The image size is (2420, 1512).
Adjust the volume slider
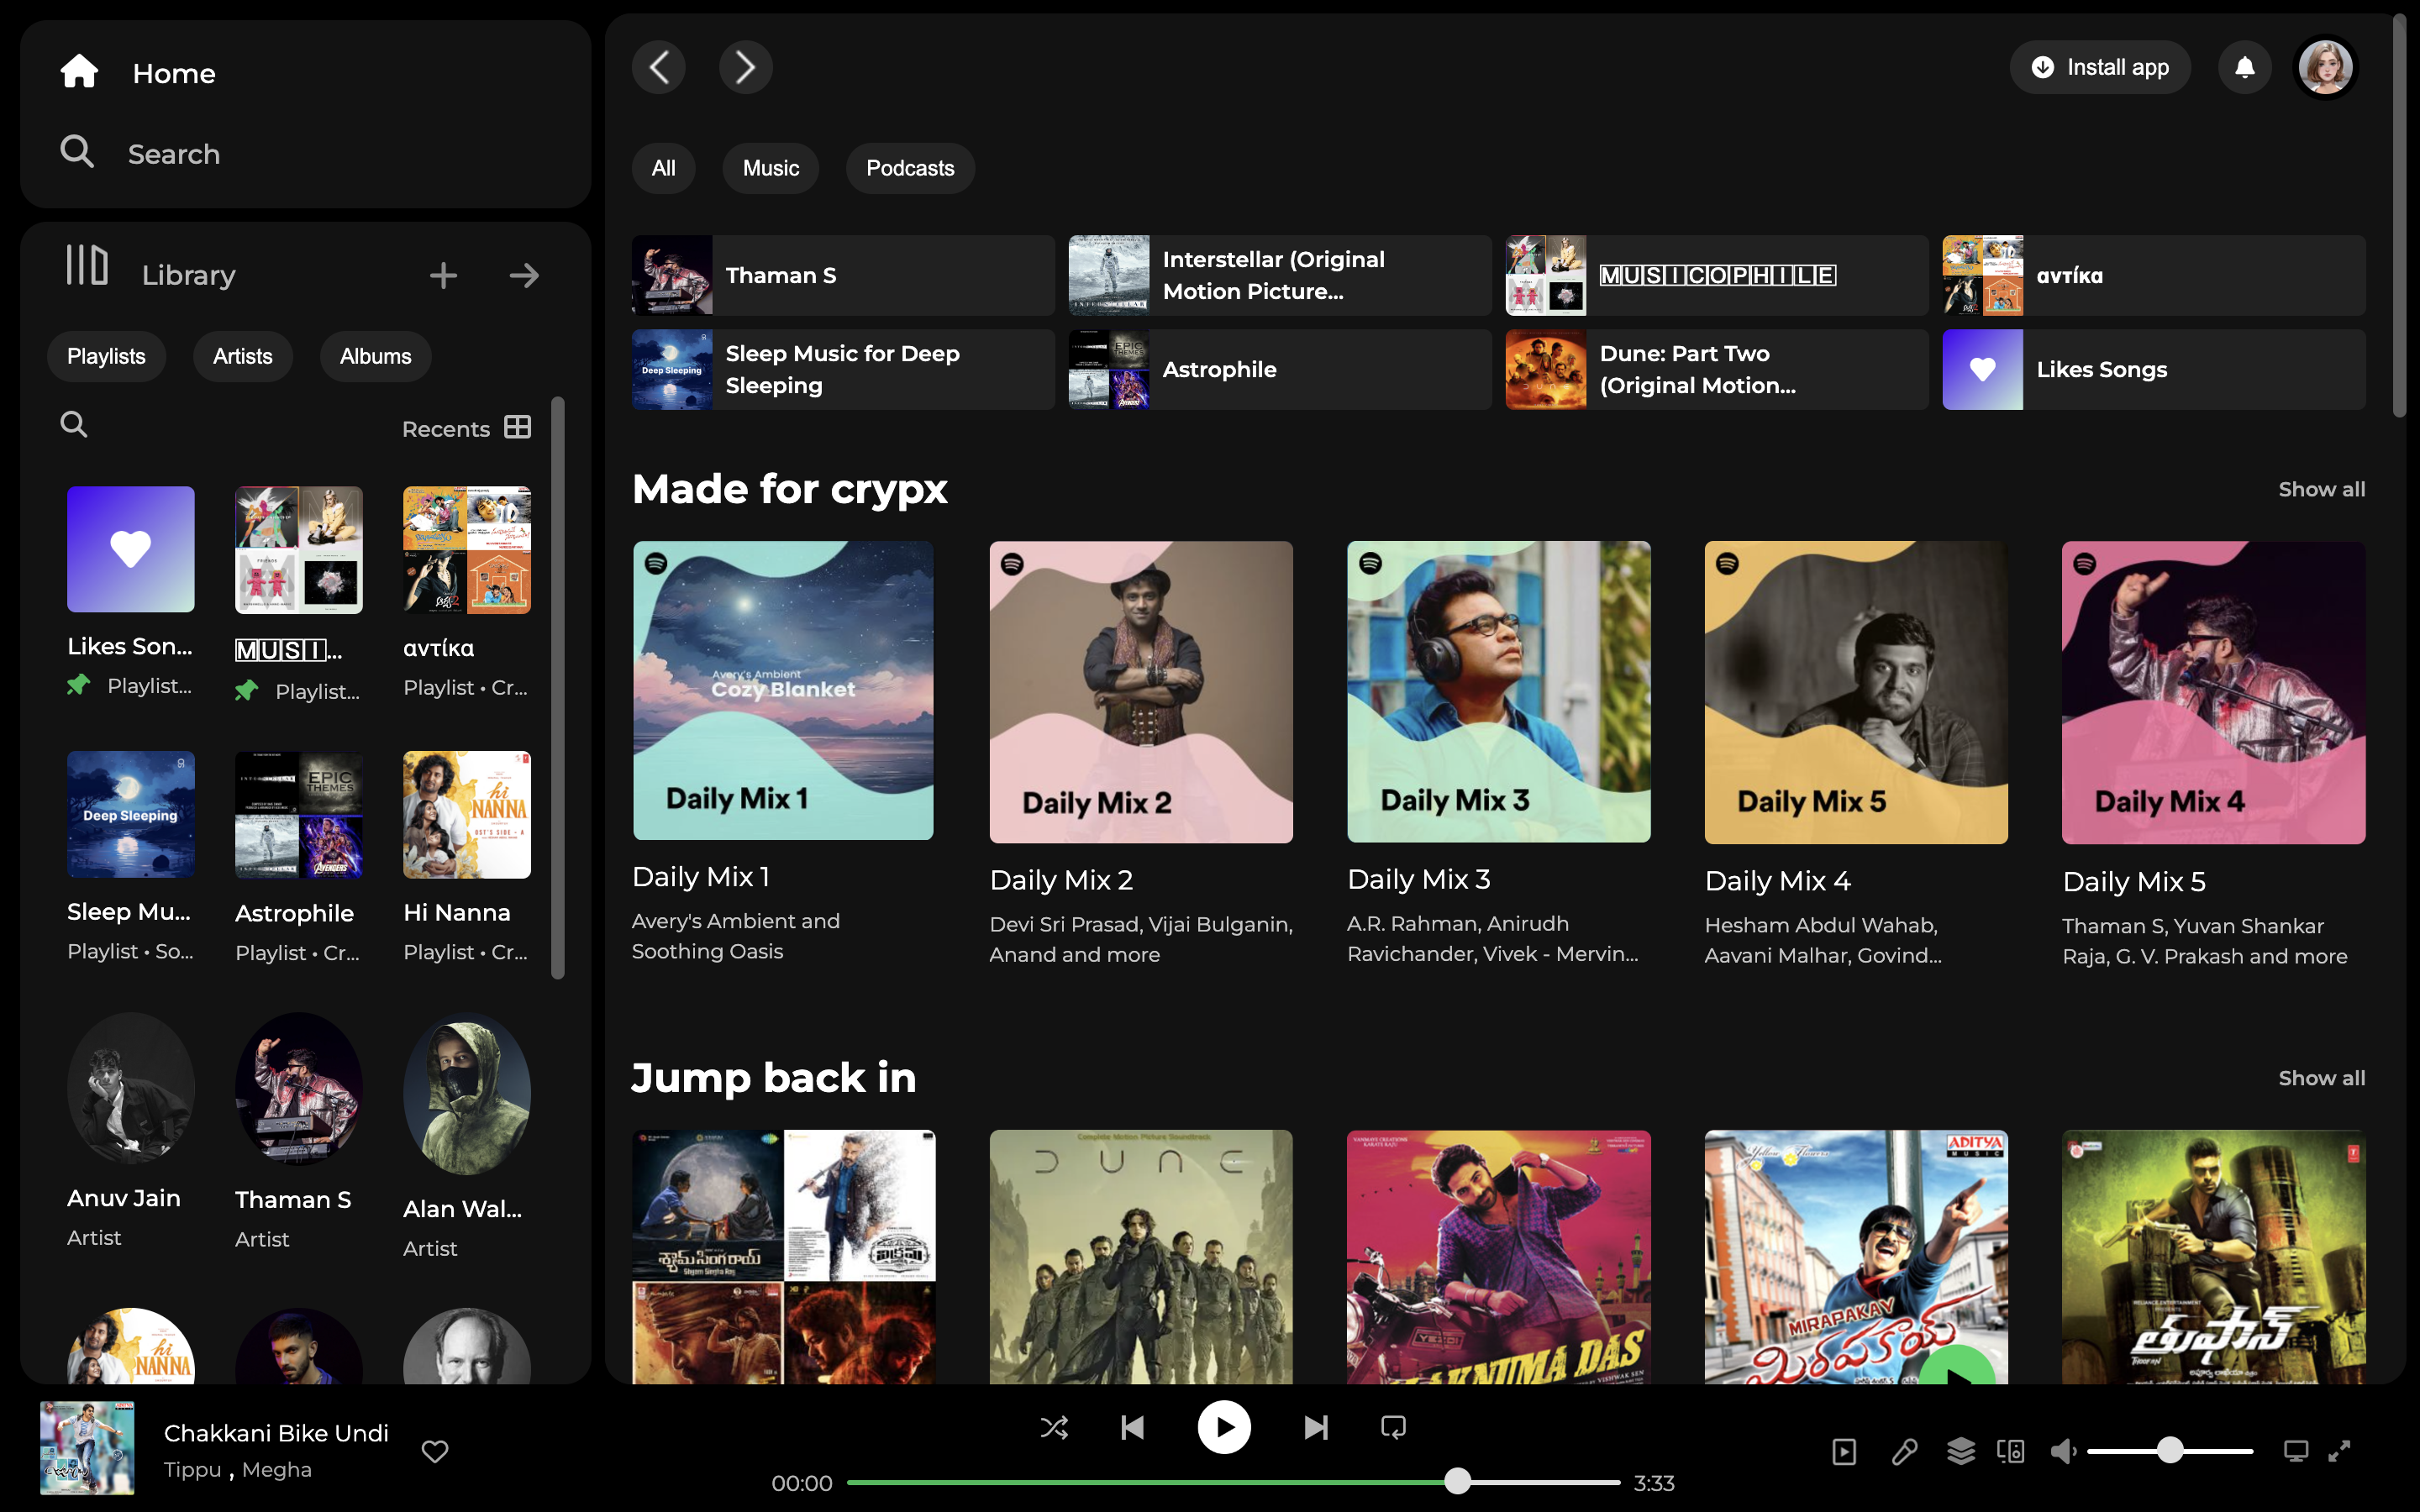point(2170,1450)
